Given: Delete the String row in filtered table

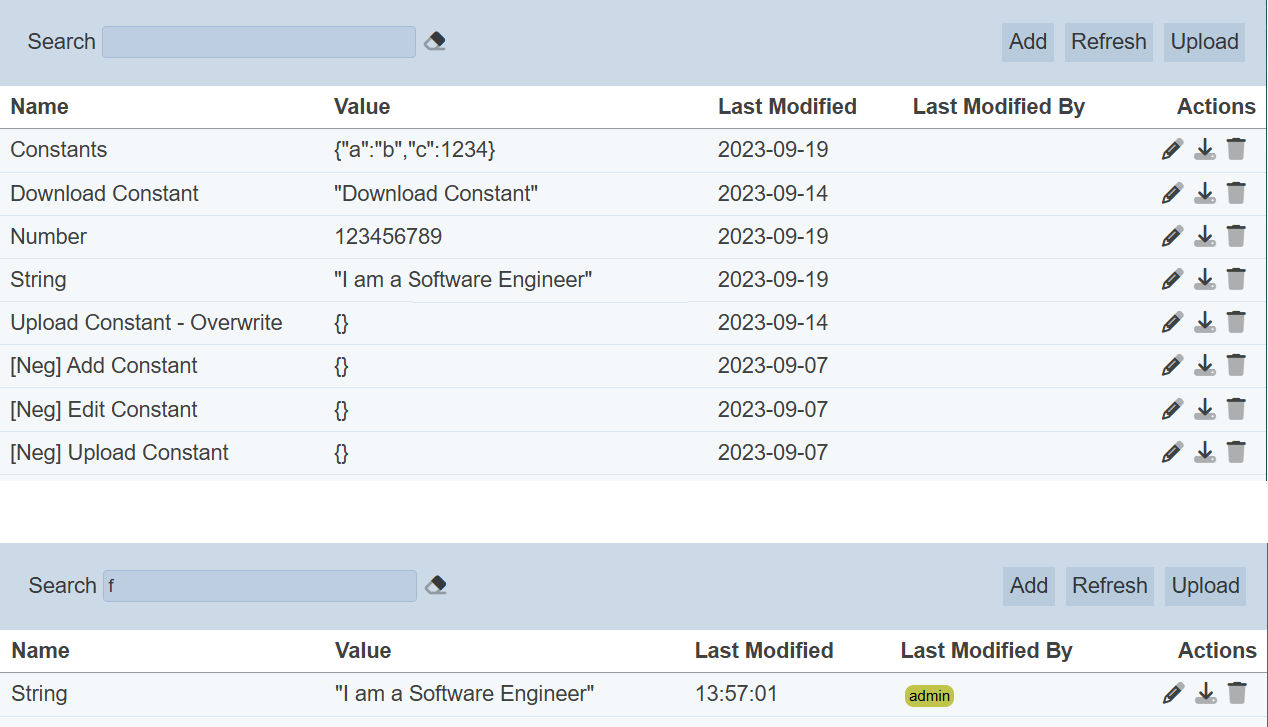Looking at the screenshot, I should [1237, 693].
